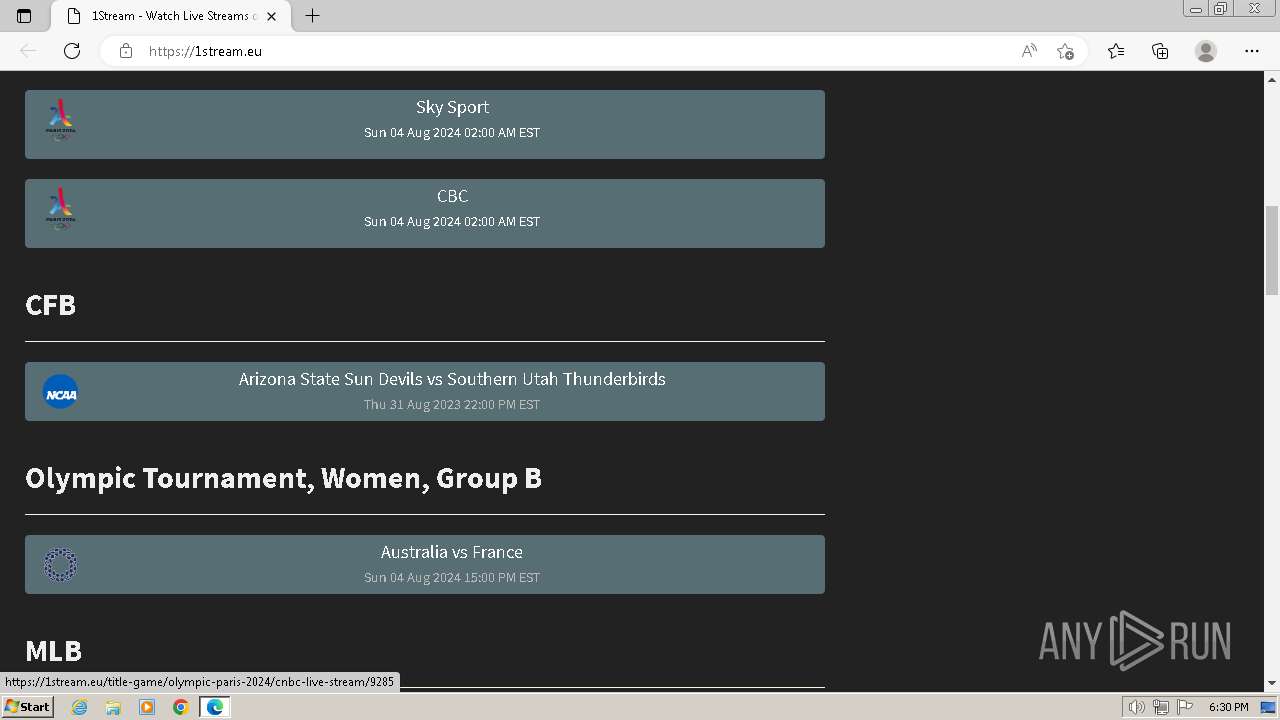Open the browser profile icon

coord(1206,51)
